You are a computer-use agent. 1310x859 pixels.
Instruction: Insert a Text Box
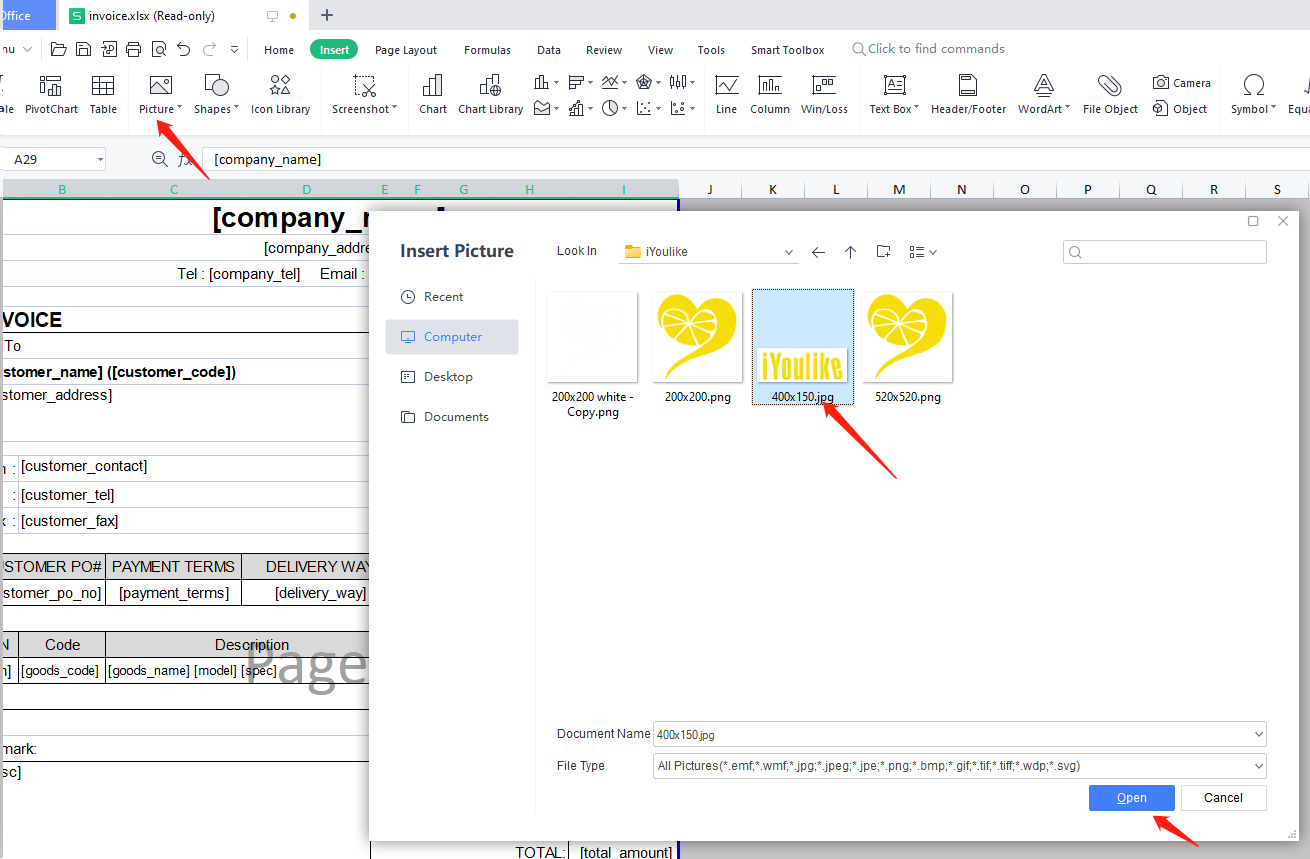coord(894,86)
